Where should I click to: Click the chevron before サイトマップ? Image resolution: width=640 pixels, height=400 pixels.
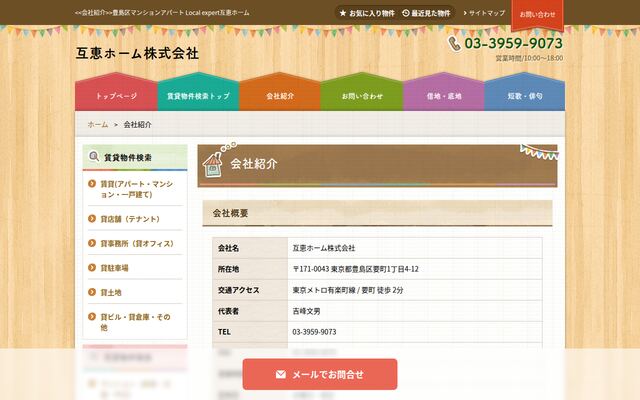pos(465,13)
